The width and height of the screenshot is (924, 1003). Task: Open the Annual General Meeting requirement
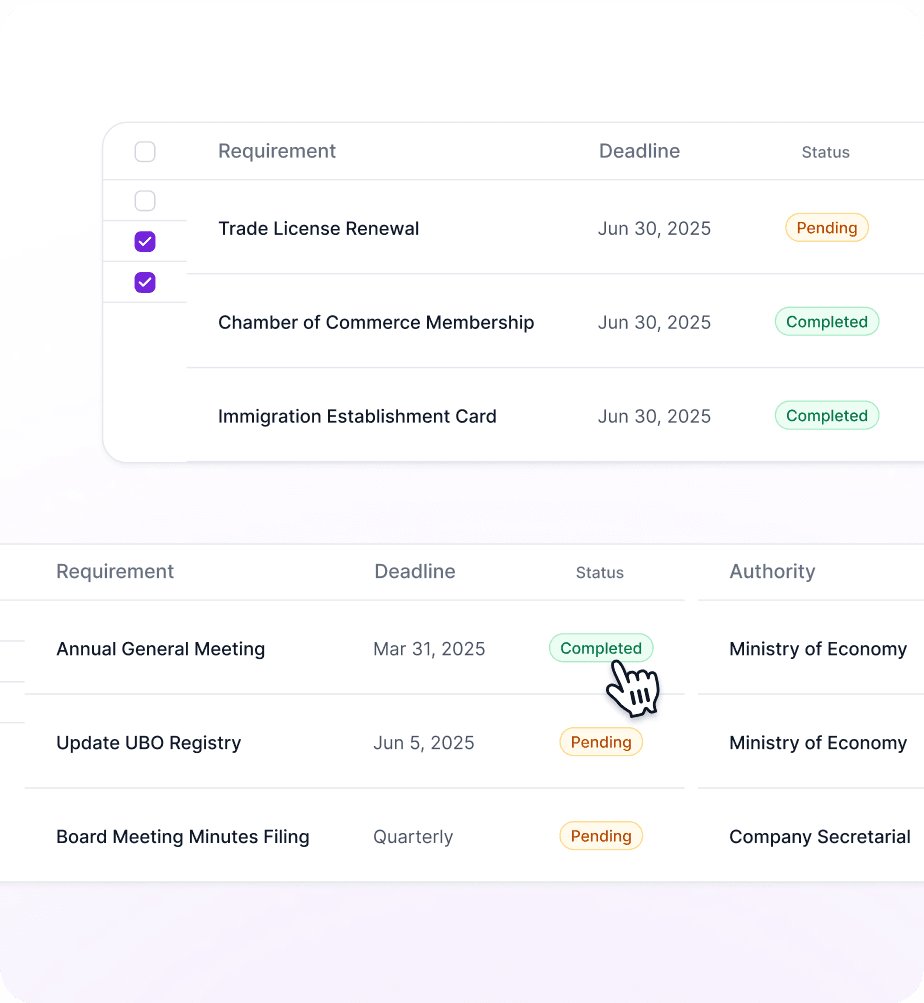coord(160,649)
